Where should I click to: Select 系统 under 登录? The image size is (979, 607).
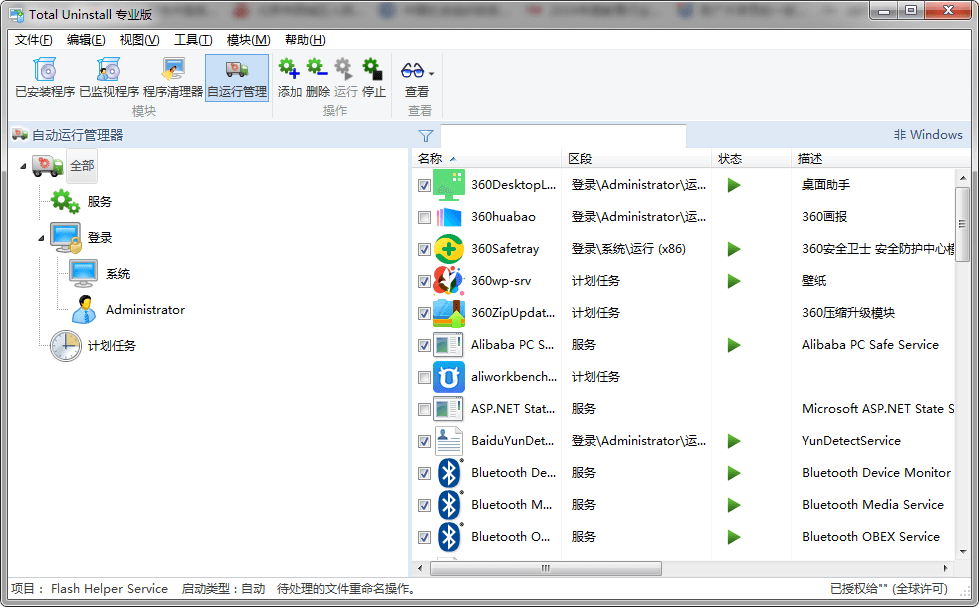(118, 274)
